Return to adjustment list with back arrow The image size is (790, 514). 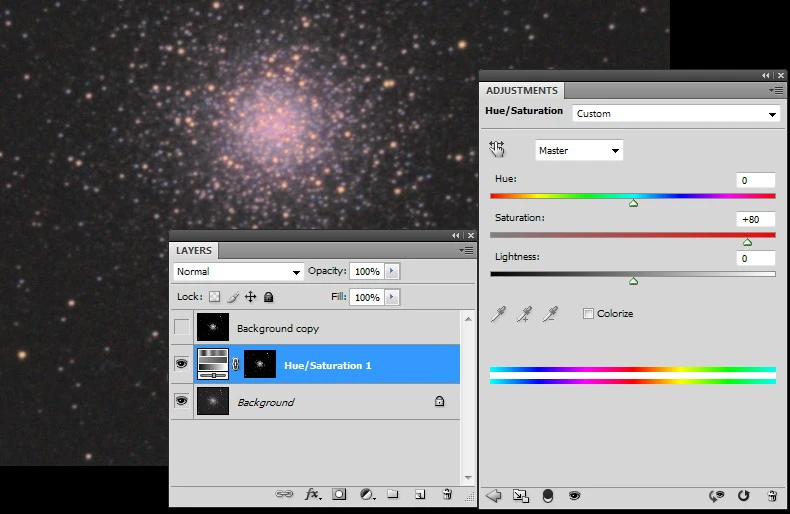[x=493, y=495]
